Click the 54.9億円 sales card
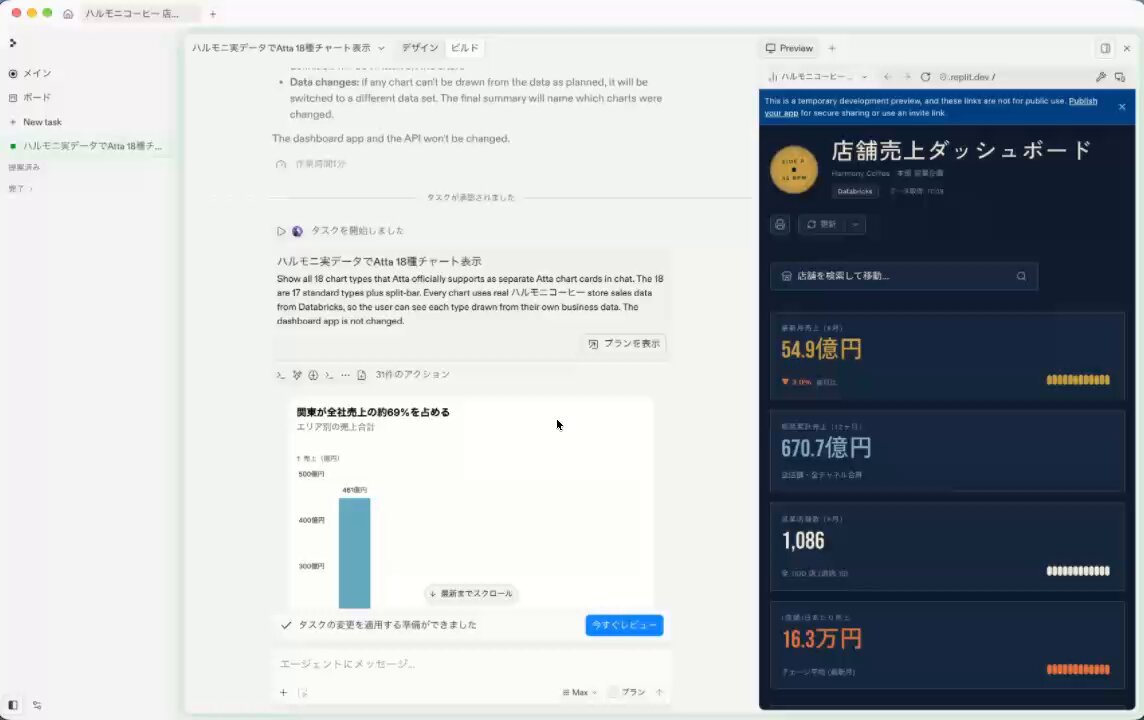 point(947,356)
